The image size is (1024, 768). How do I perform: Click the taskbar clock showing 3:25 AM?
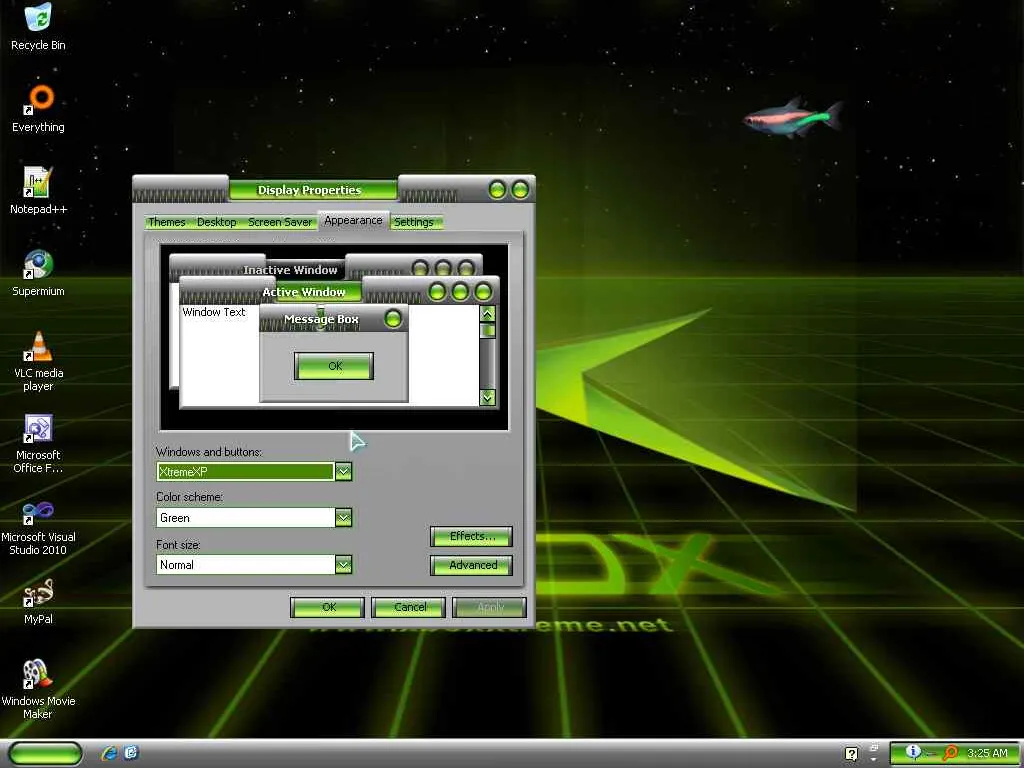[987, 753]
